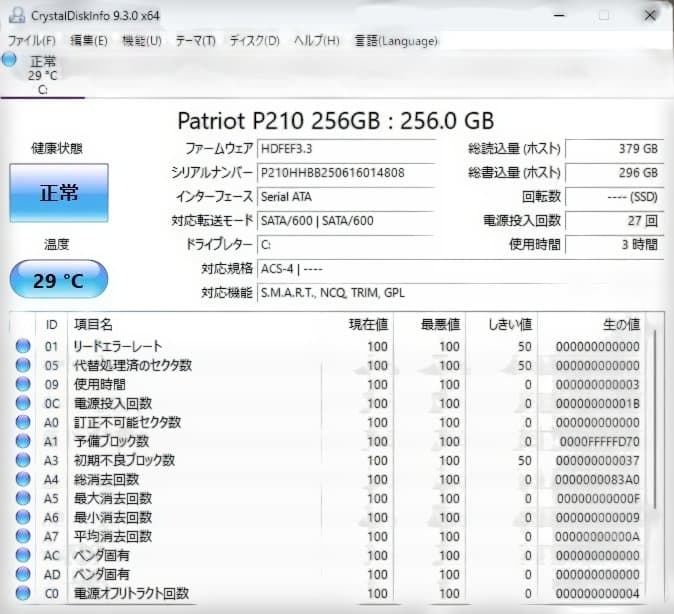This screenshot has width=674, height=614.
Task: Click the status orb for 総消去回数 row
Action: 23,479
